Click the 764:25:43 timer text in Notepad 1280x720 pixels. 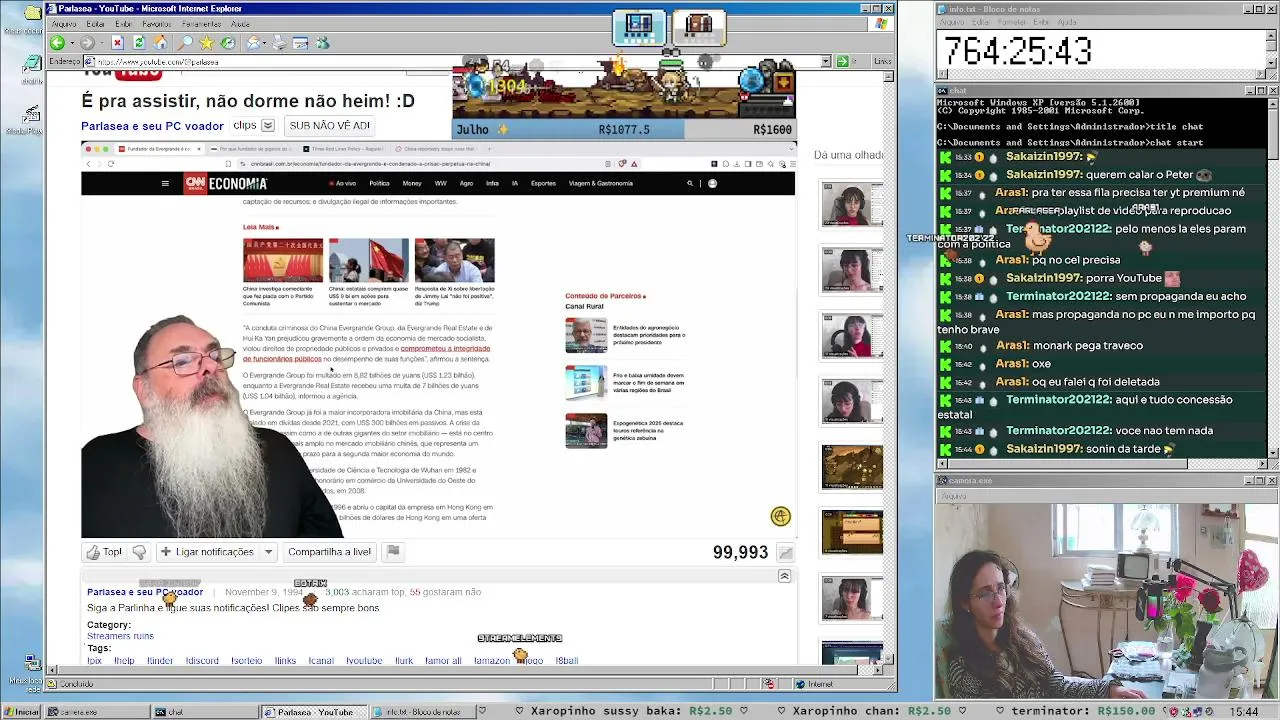click(1017, 51)
